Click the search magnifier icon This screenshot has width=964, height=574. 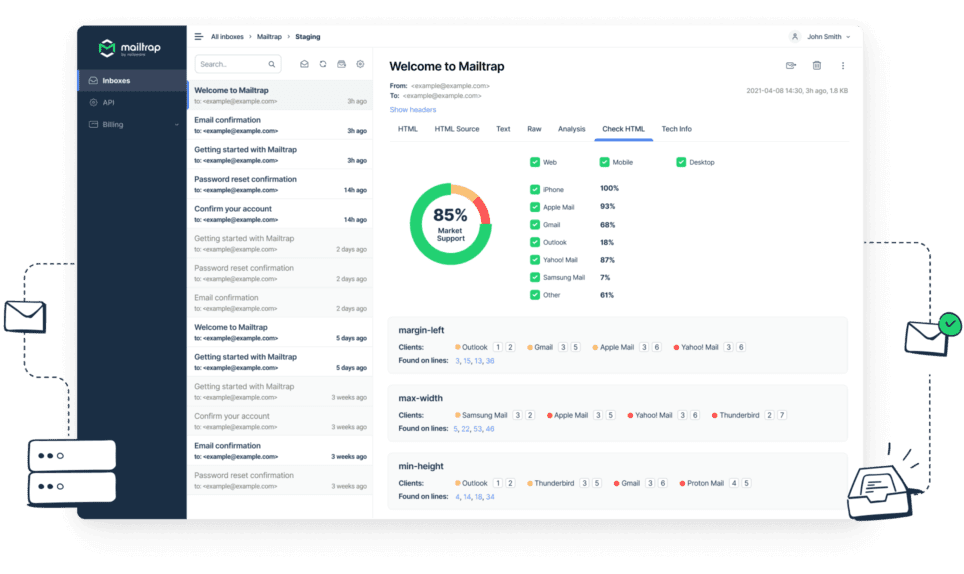pyautogui.click(x=272, y=64)
